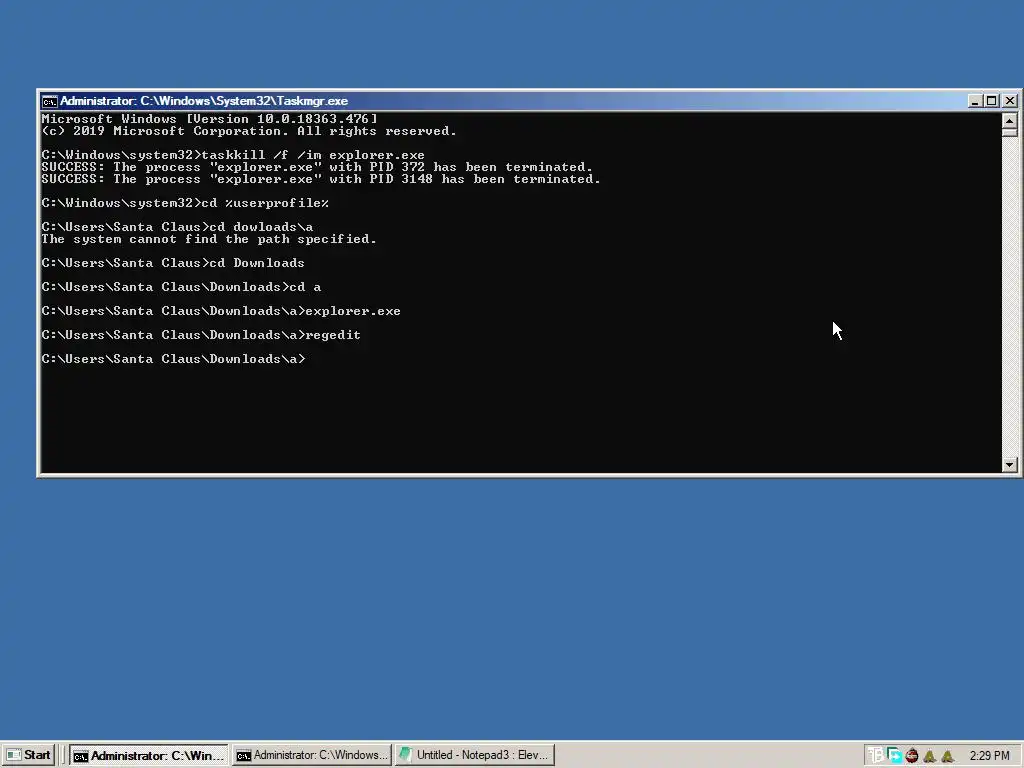
Task: Click the Notepad3 icon on the taskbar button
Action: click(406, 754)
